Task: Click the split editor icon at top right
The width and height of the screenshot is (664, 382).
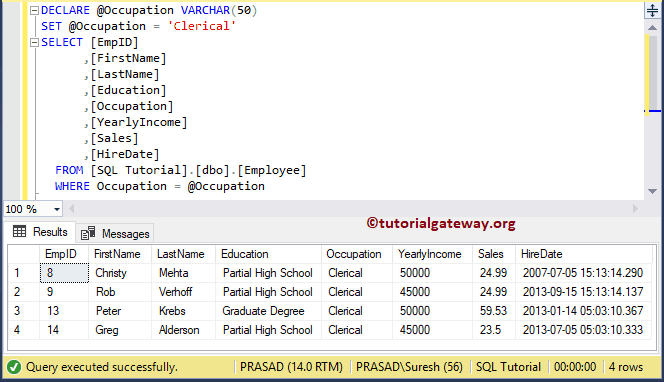Action: pyautogui.click(x=653, y=10)
